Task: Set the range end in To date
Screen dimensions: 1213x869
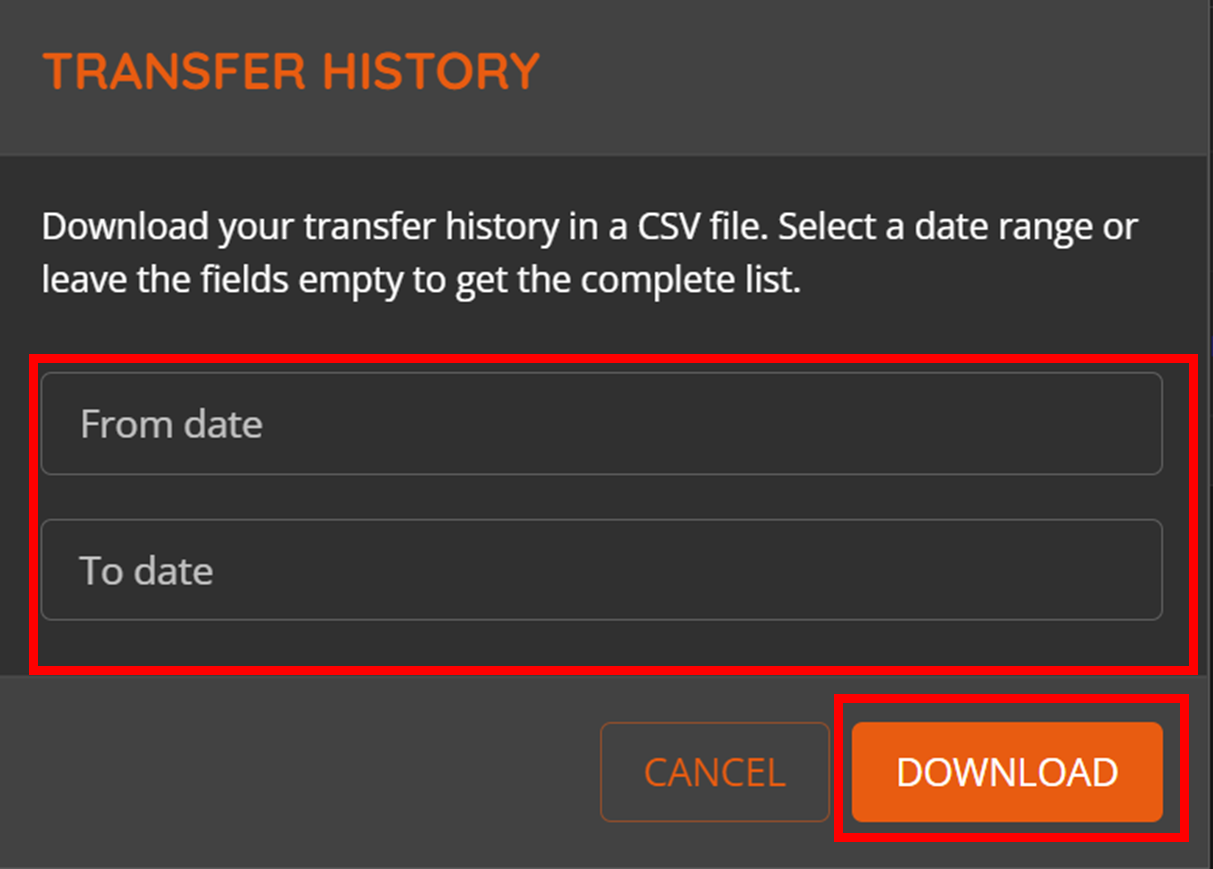Action: (x=601, y=570)
